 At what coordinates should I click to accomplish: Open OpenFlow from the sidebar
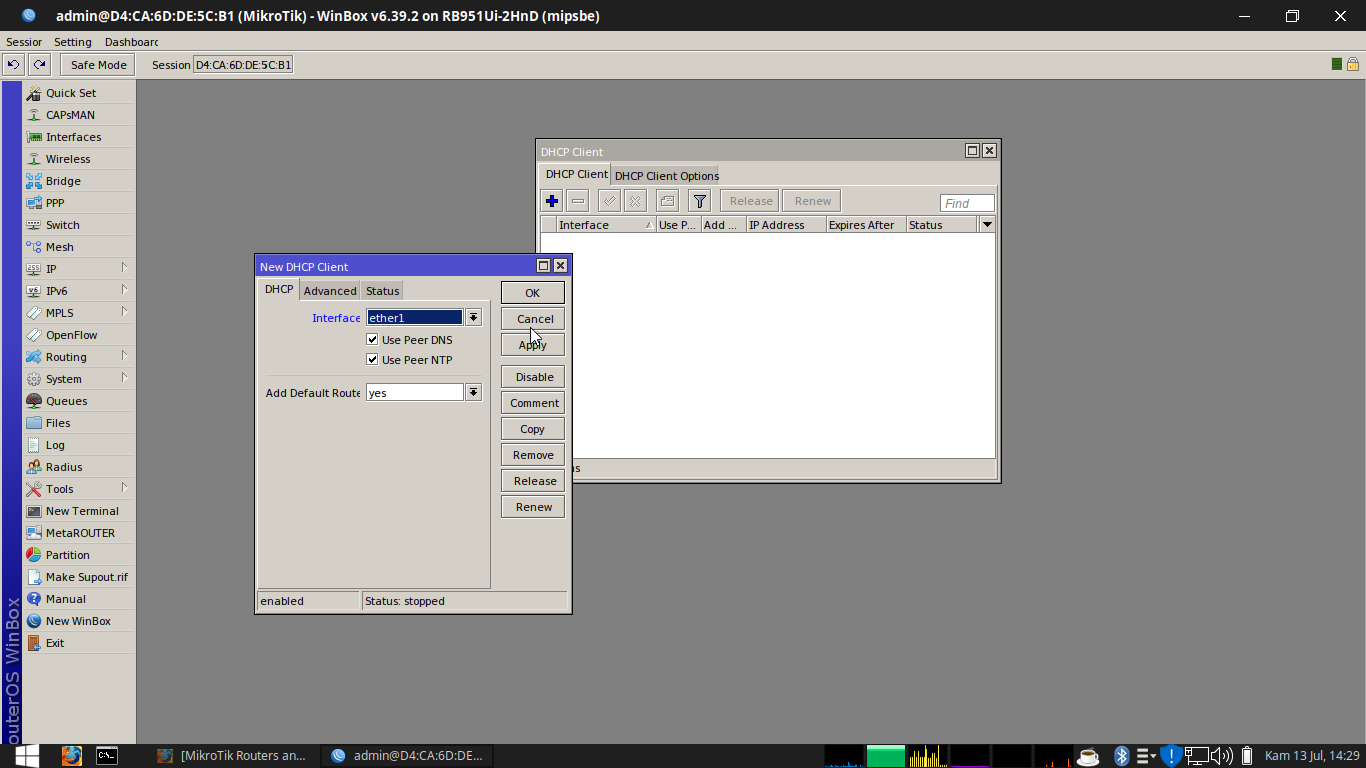pos(79,335)
